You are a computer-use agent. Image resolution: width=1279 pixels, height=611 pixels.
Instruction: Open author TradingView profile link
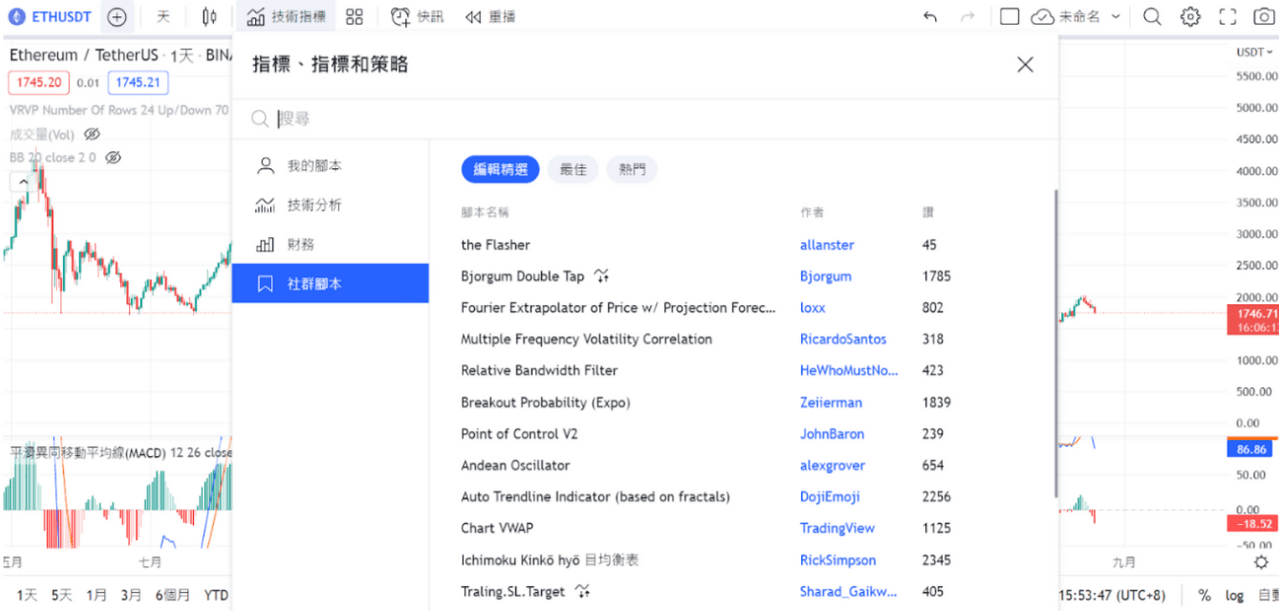(x=837, y=528)
